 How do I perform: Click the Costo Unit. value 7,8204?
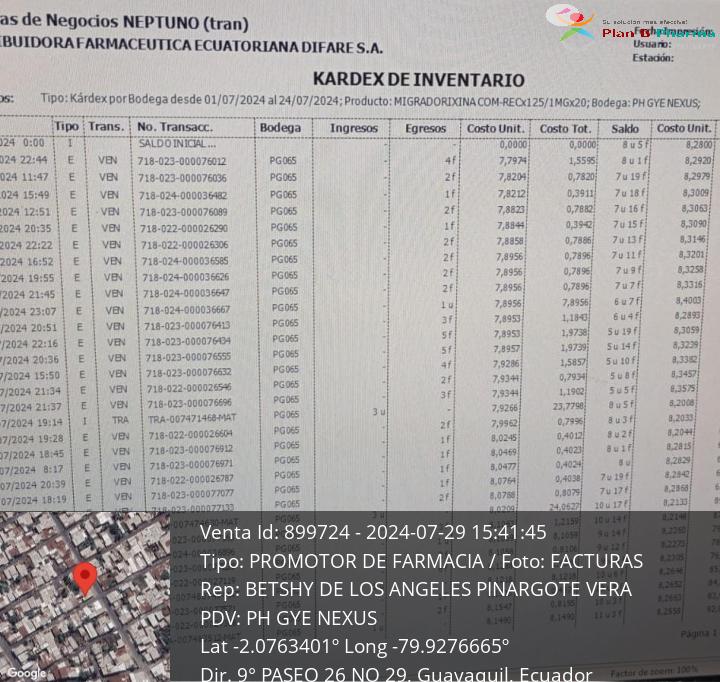pos(511,178)
